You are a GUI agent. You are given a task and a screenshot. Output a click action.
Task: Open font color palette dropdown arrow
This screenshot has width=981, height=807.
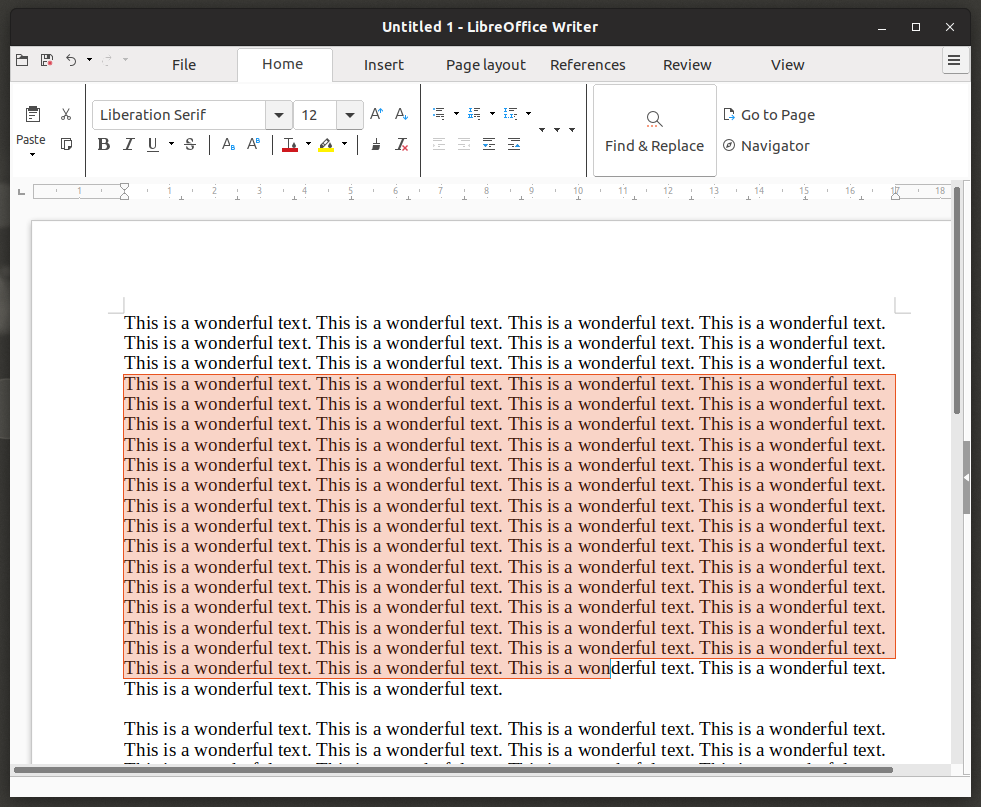coord(308,145)
